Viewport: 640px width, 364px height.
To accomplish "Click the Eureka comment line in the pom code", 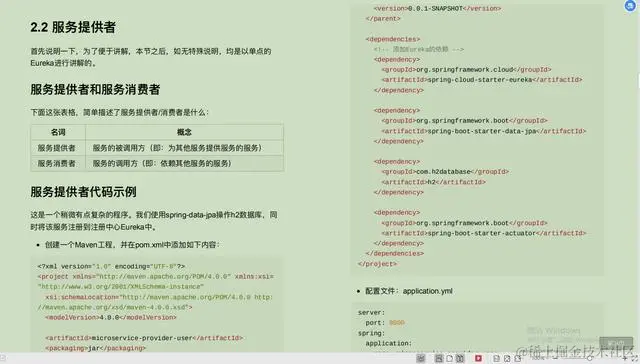I will [x=419, y=49].
